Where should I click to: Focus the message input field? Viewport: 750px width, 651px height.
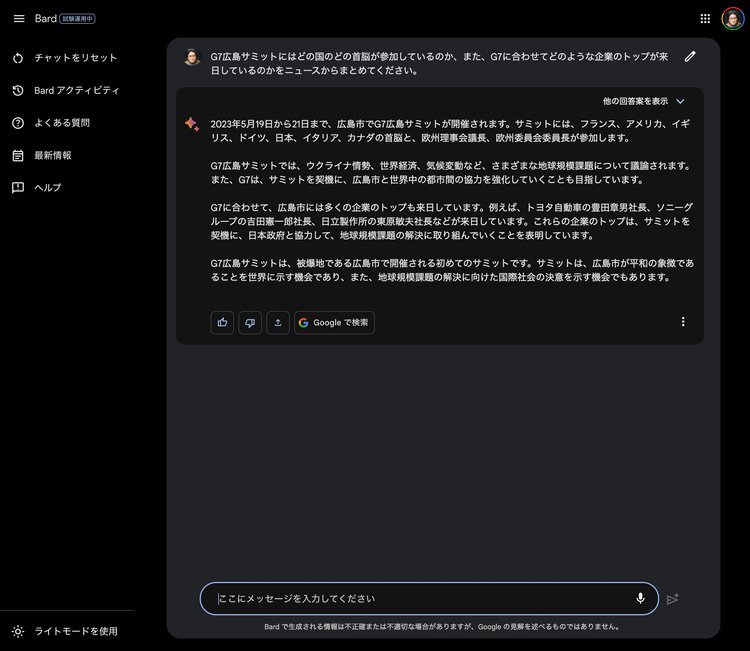pos(429,598)
